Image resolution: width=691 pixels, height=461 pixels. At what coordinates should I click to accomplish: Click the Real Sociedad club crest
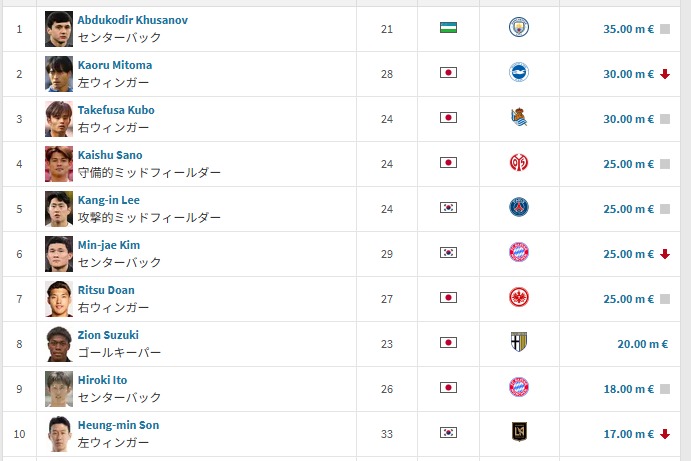click(518, 118)
